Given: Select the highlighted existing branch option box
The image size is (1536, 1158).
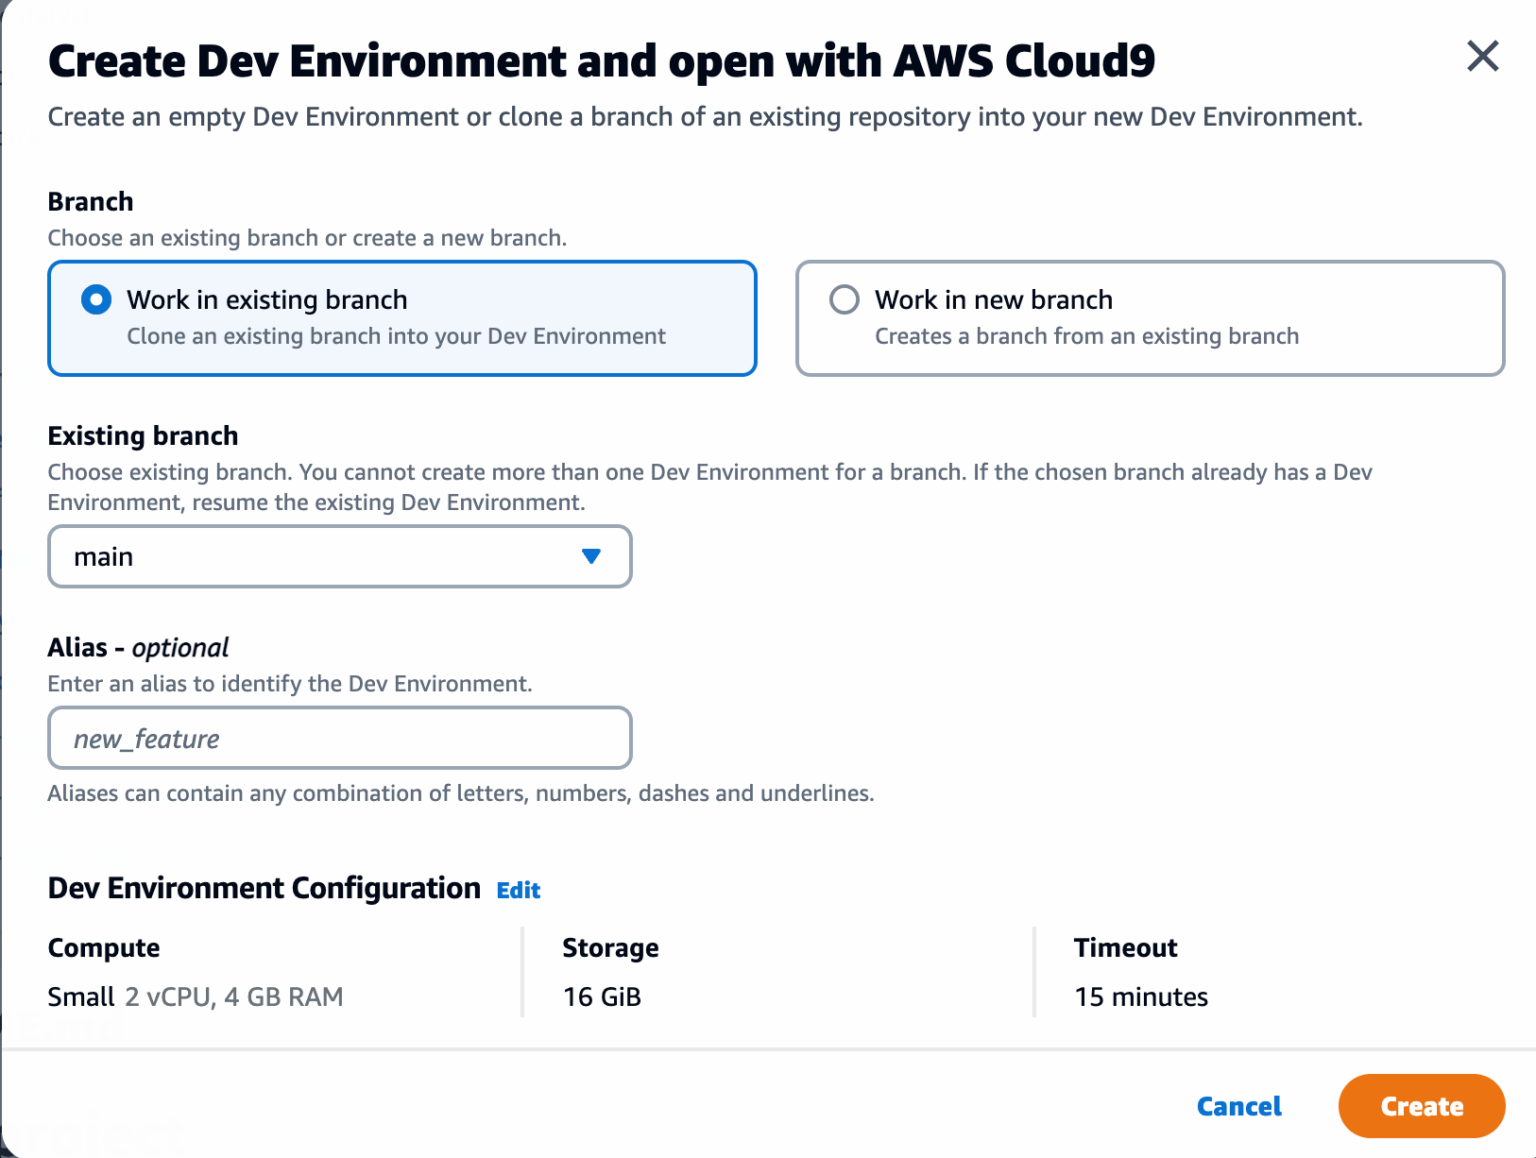Looking at the screenshot, I should coord(401,318).
